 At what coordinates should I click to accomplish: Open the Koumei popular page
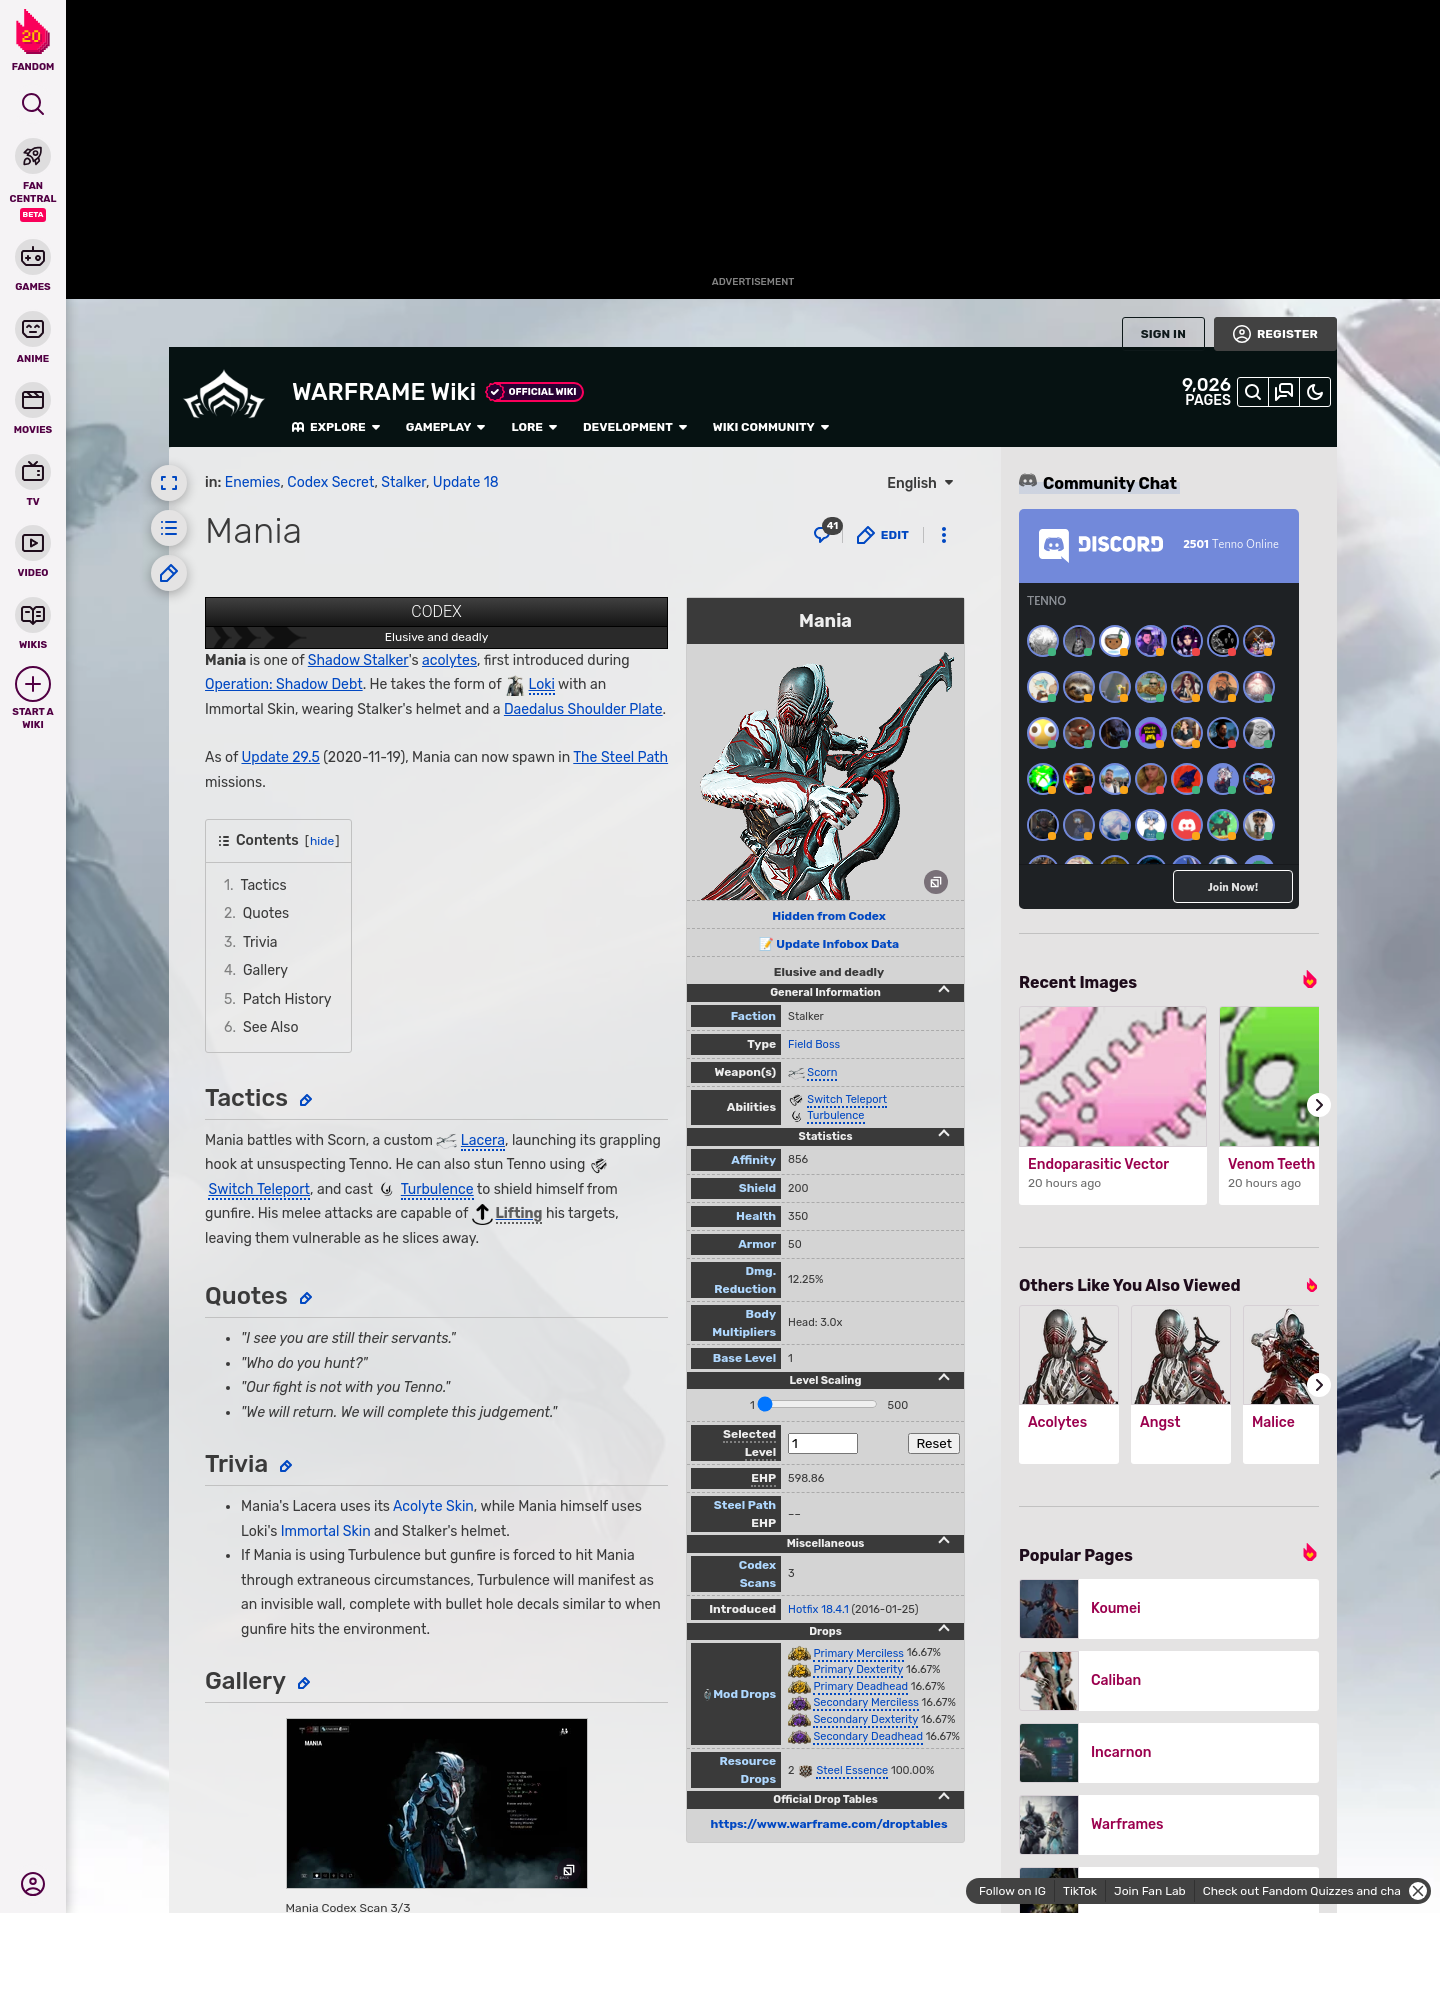click(x=1169, y=1608)
